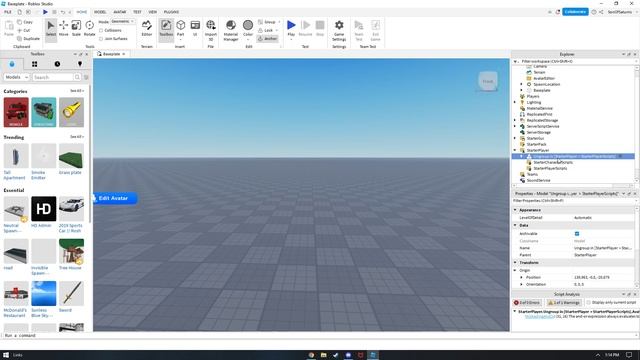Collapse the Appearance properties section
Screen dimensions: 640x360
(x=515, y=210)
